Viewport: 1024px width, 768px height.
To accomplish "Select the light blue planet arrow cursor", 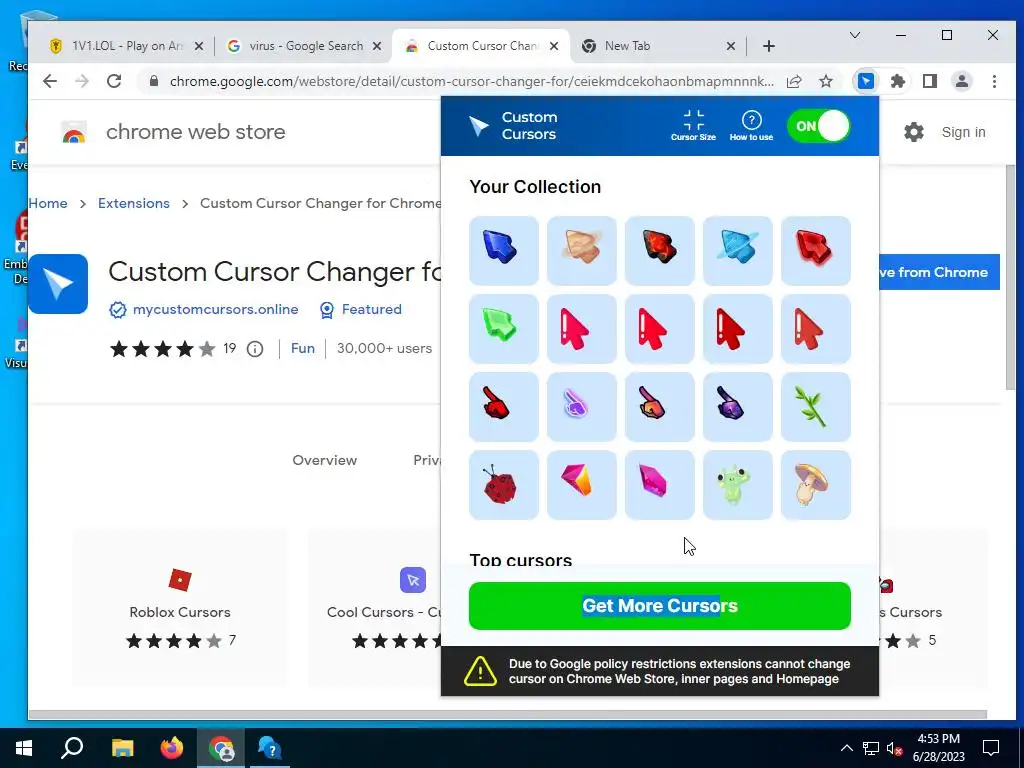I will 737,251.
